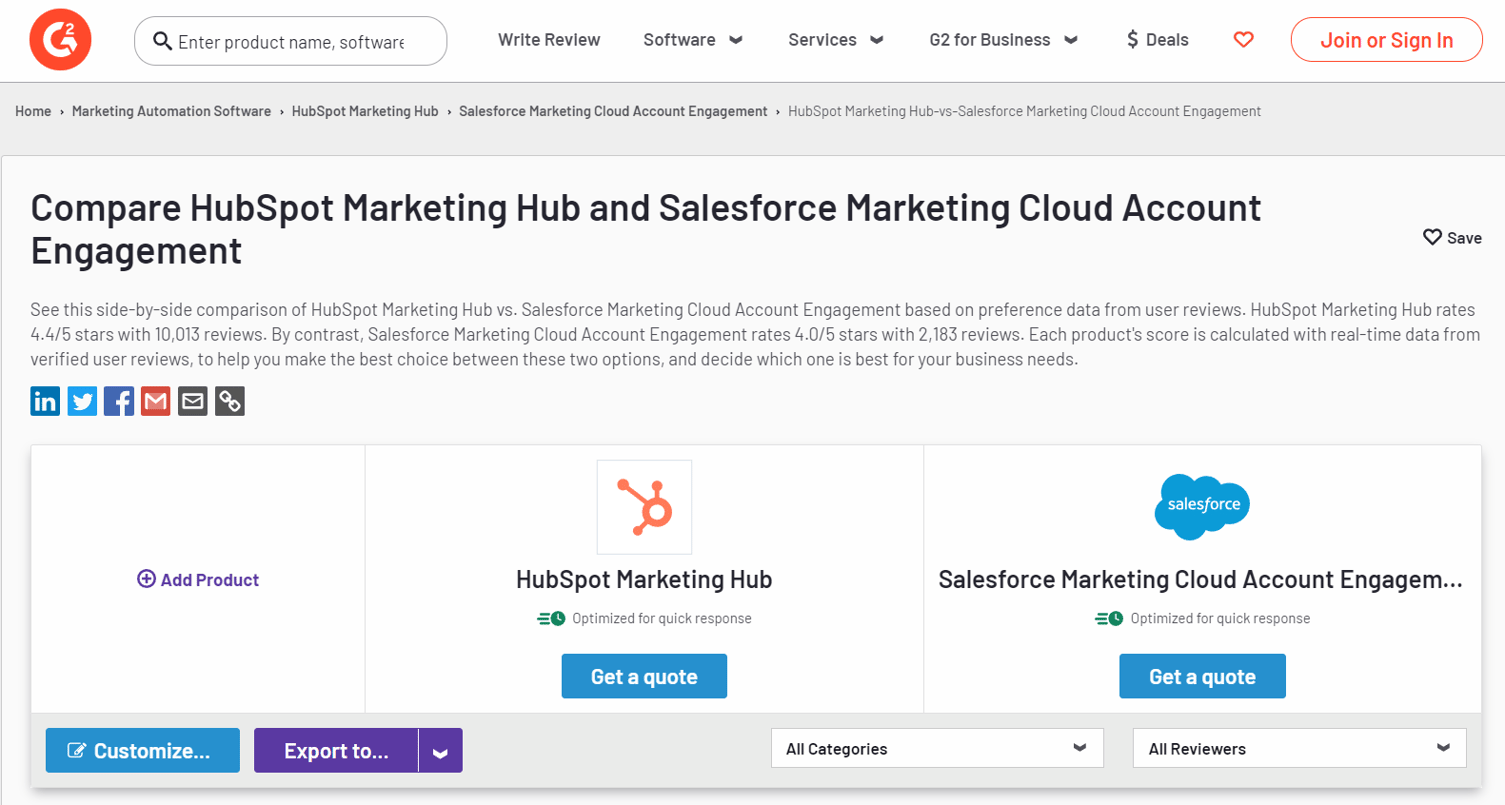
Task: Copy the comparison page link icon
Action: [229, 400]
